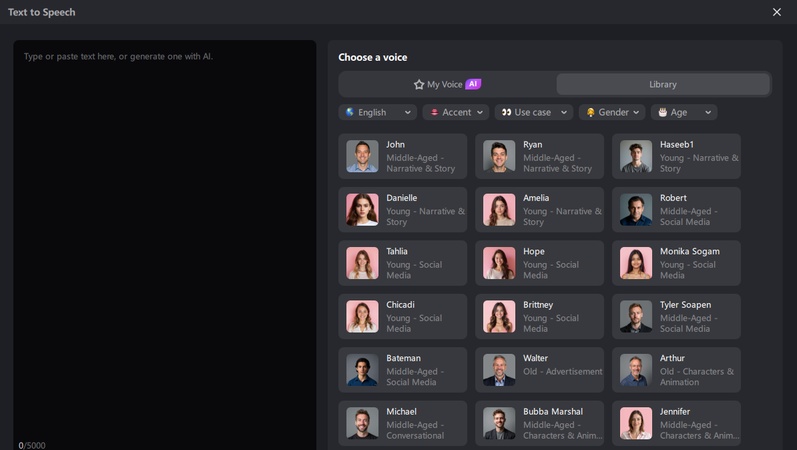Click Arthur's voice avatar

click(636, 370)
